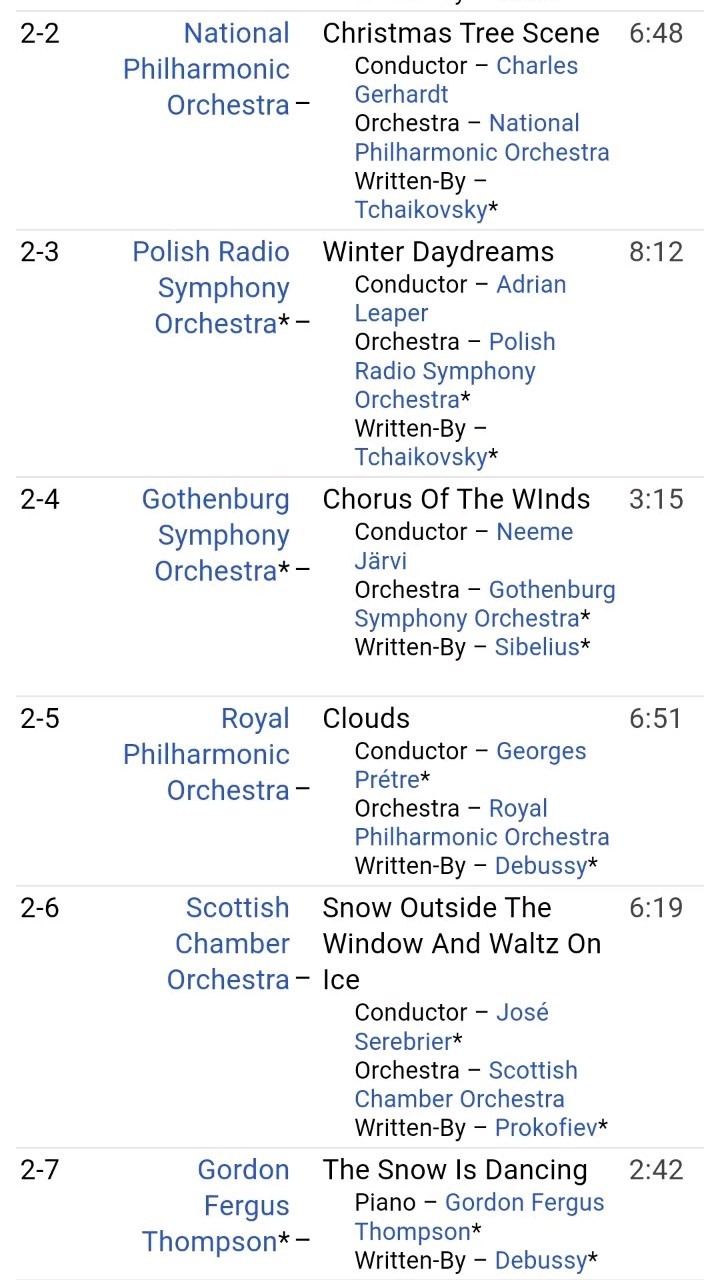The height and width of the screenshot is (1280, 715).
Task: Open conductor Adrian Leaper link
Action: point(460,299)
